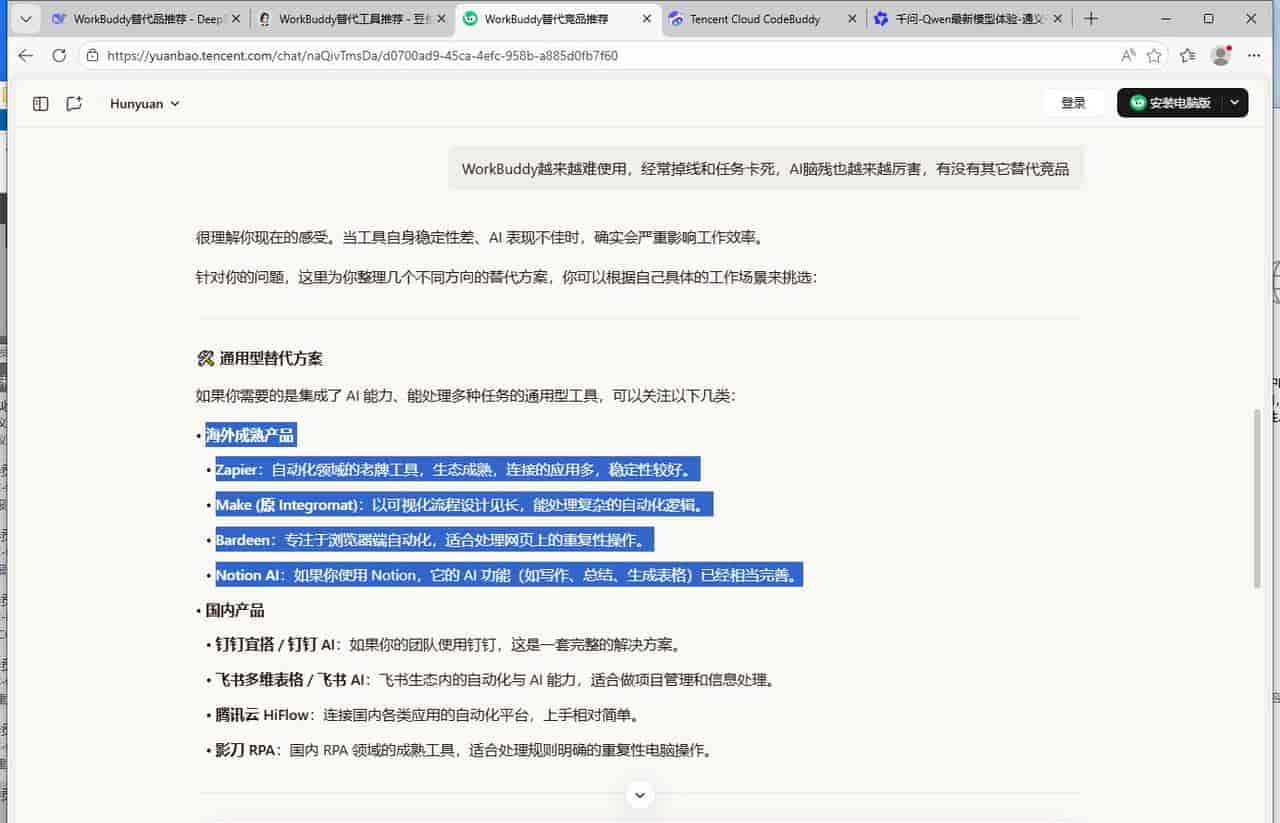Open the browser tab list dropdown
The width and height of the screenshot is (1280, 823).
click(x=25, y=19)
